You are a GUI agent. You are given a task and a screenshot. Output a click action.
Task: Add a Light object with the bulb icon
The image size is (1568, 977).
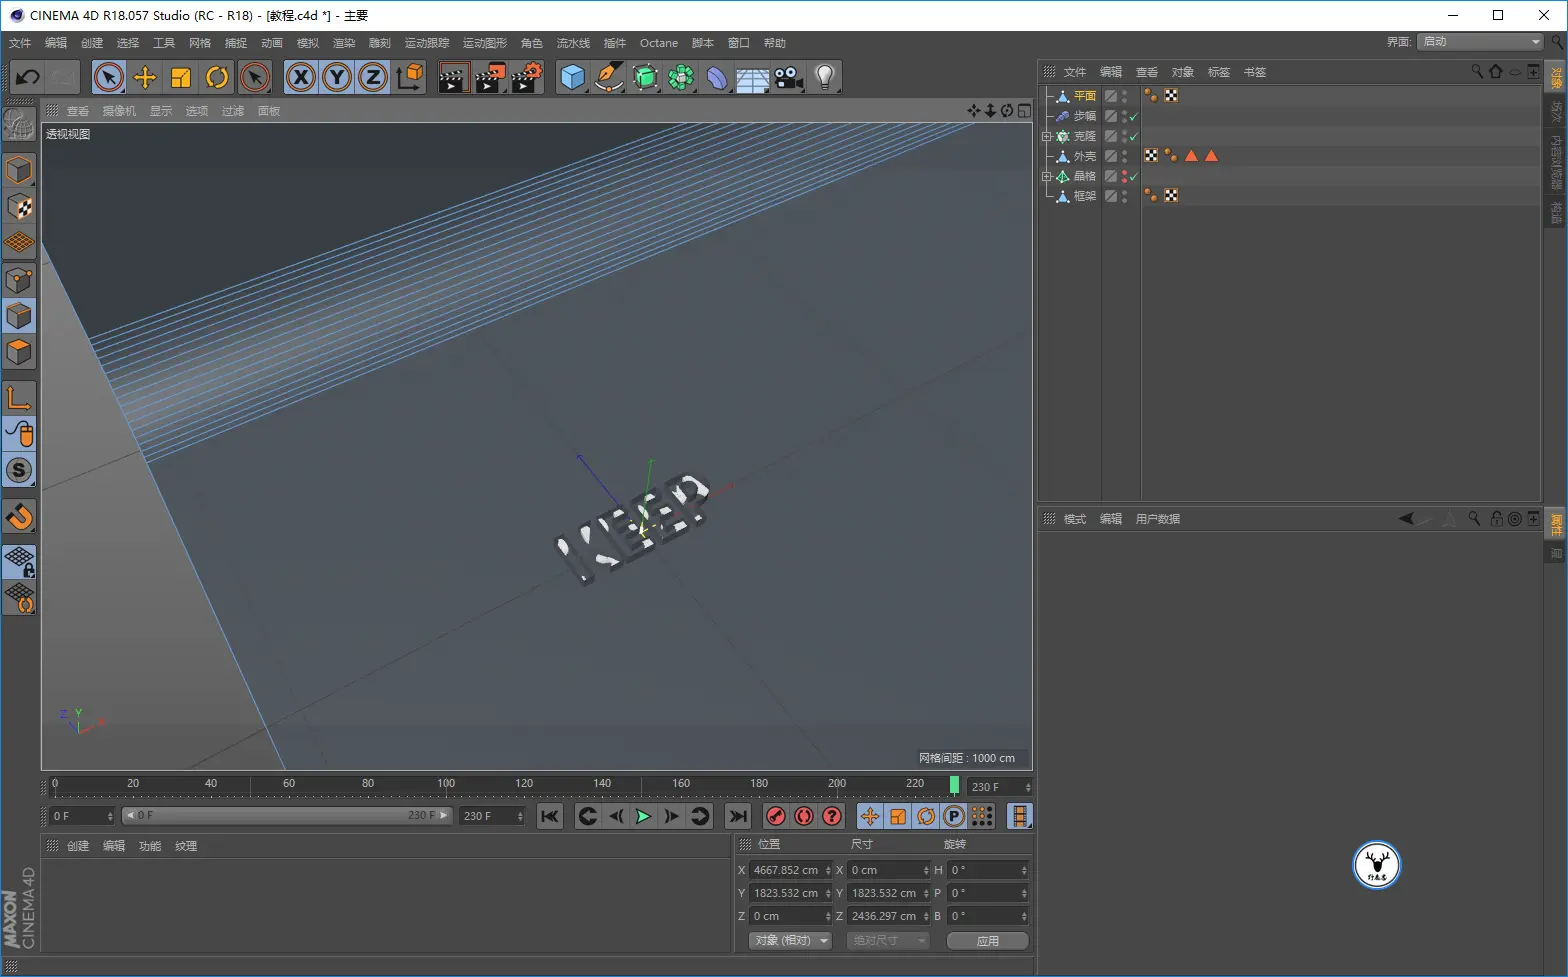tap(825, 77)
